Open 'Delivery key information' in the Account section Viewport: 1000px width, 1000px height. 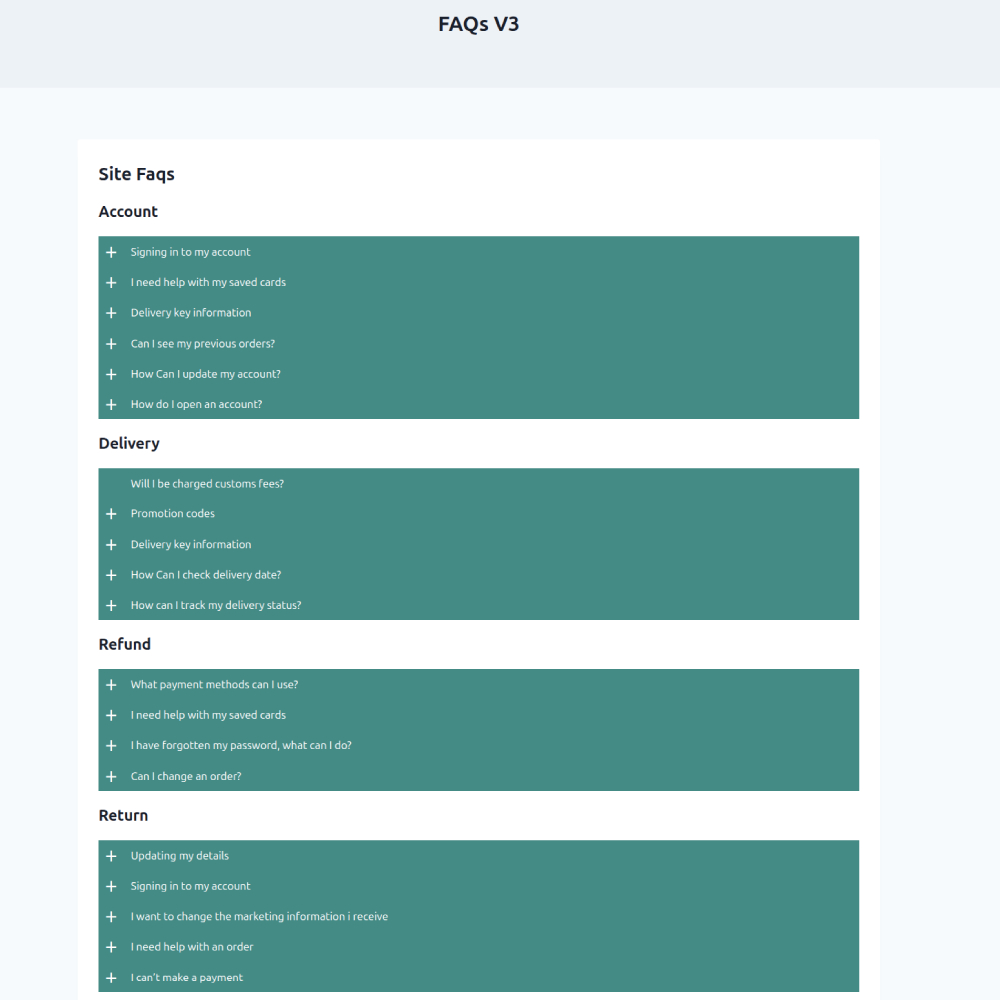point(190,313)
